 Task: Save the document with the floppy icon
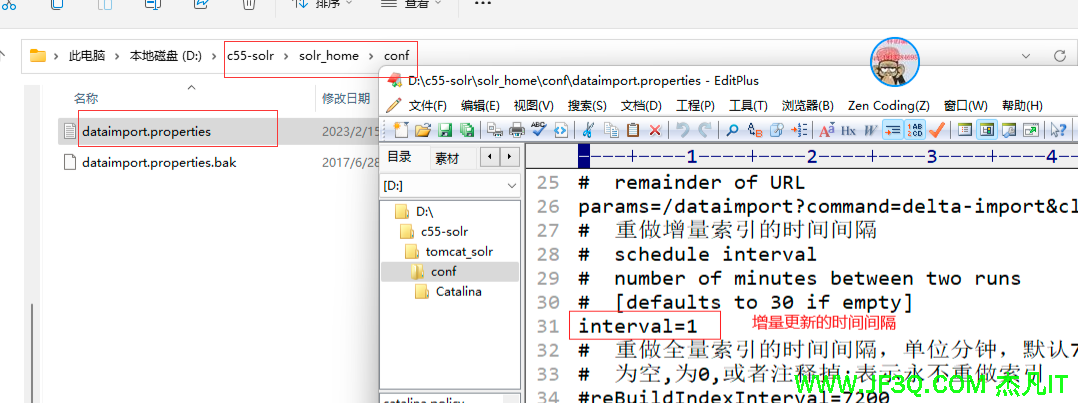pyautogui.click(x=444, y=130)
